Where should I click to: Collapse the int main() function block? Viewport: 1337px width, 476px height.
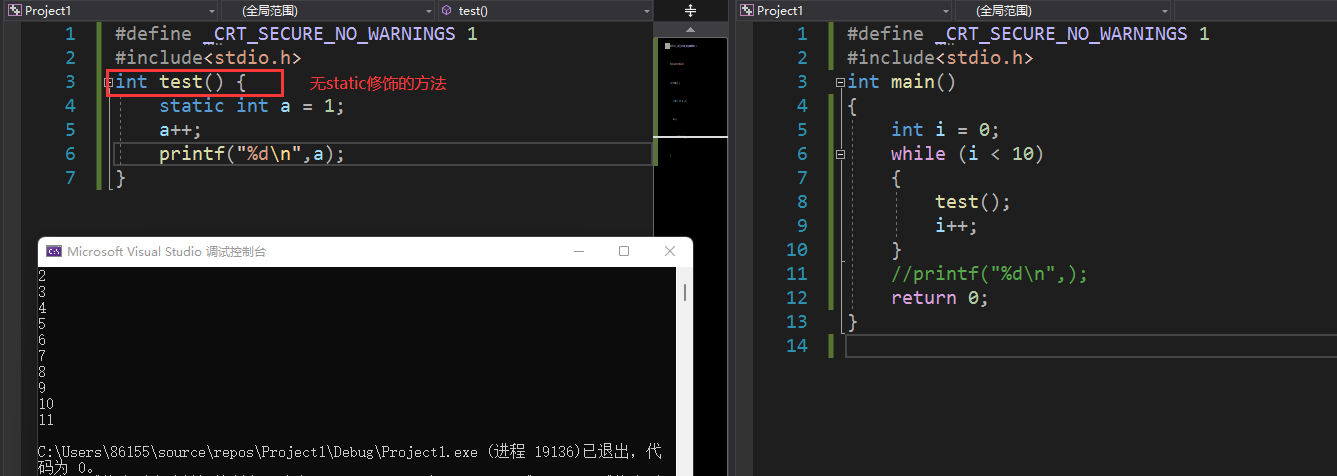(x=840, y=82)
